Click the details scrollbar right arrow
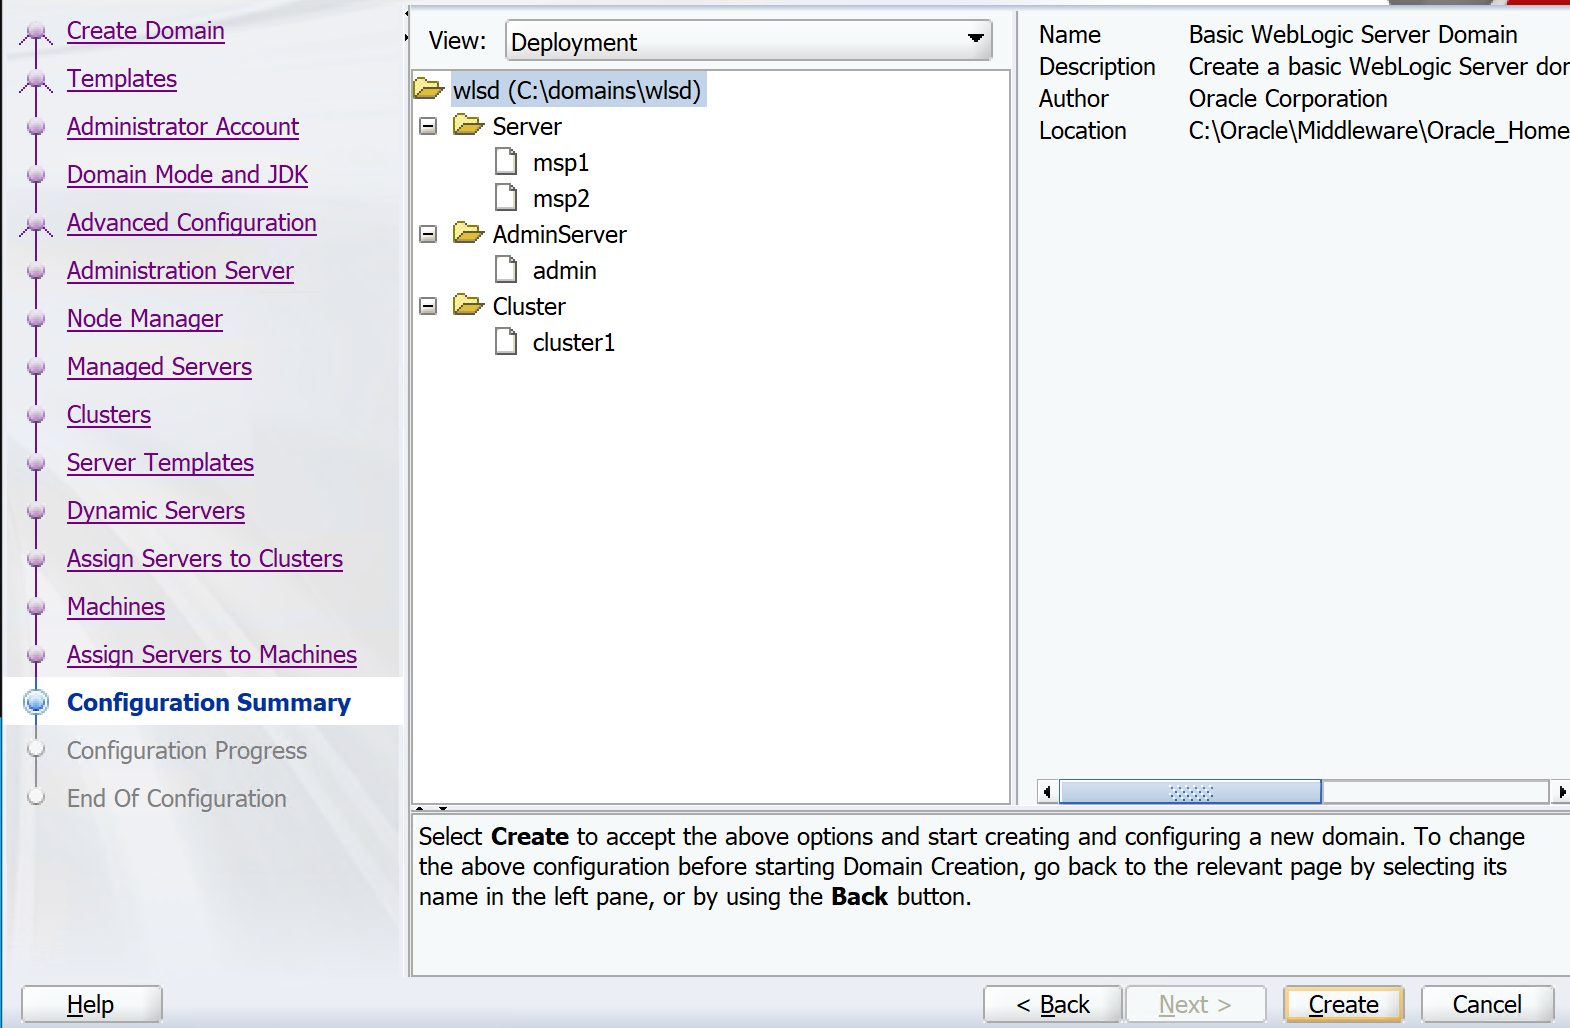Viewport: 1570px width, 1028px height. point(1561,792)
